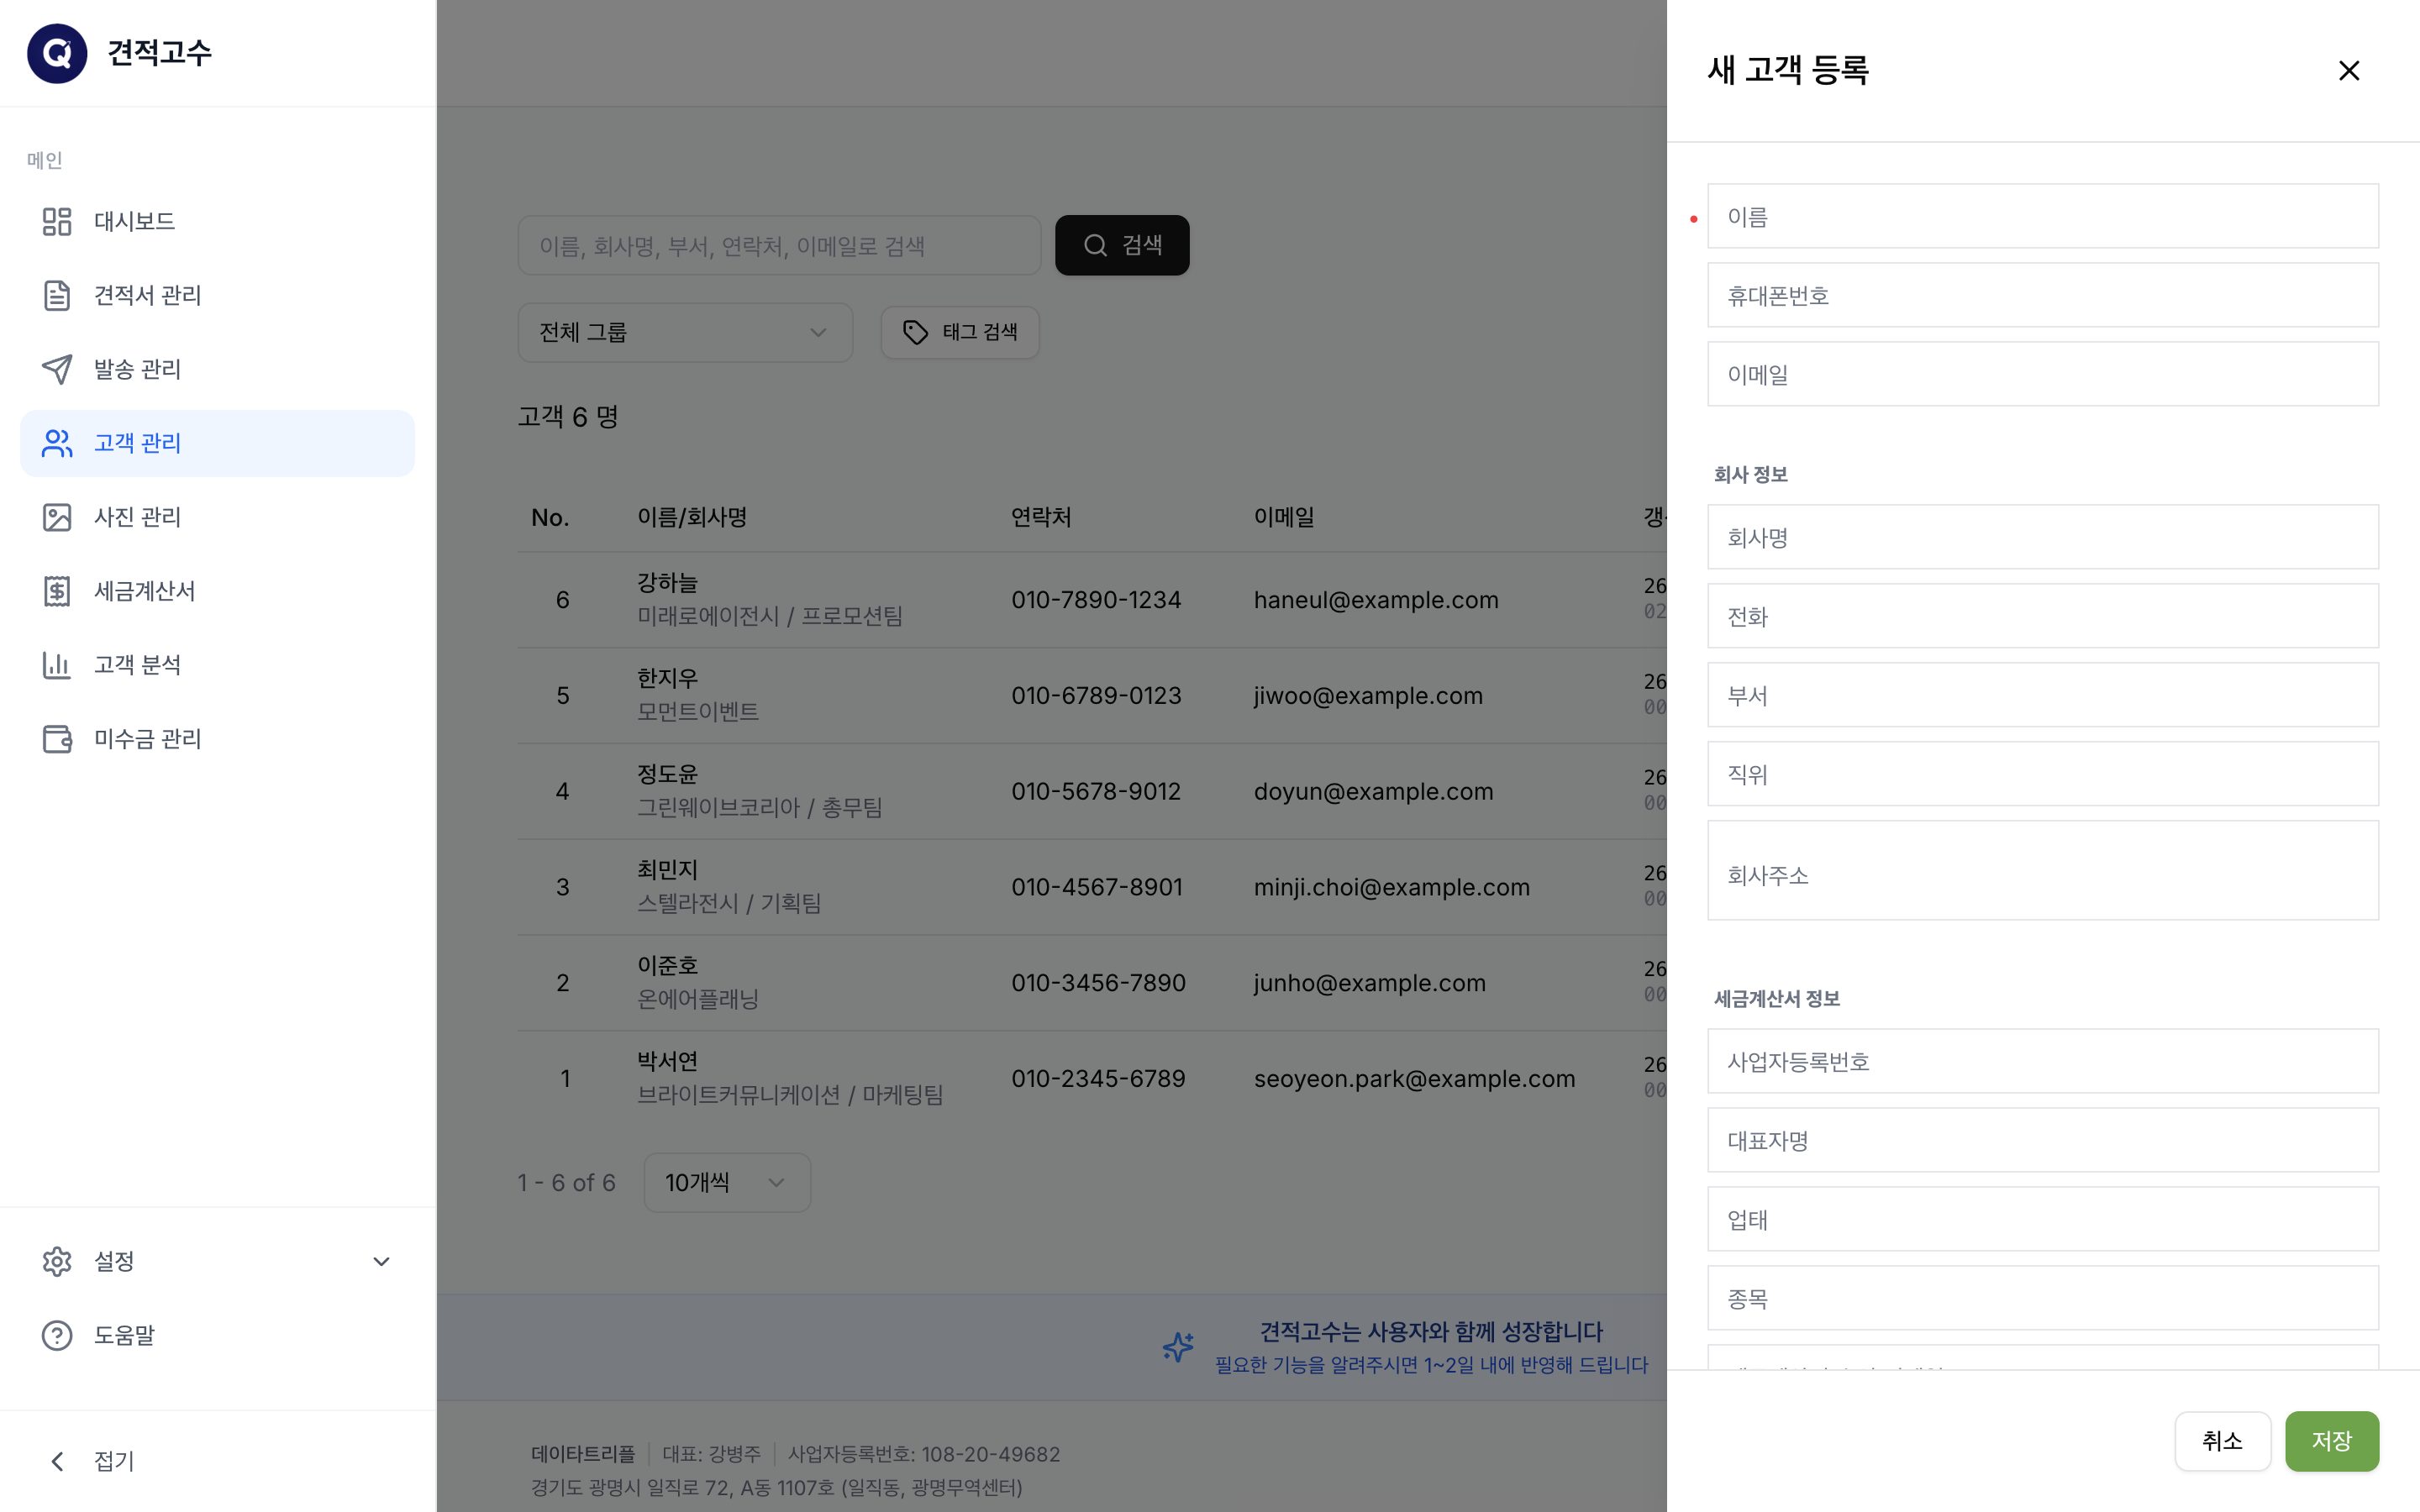The height and width of the screenshot is (1512, 2420).
Task: Focus the 종목 input field
Action: coord(2043,1298)
